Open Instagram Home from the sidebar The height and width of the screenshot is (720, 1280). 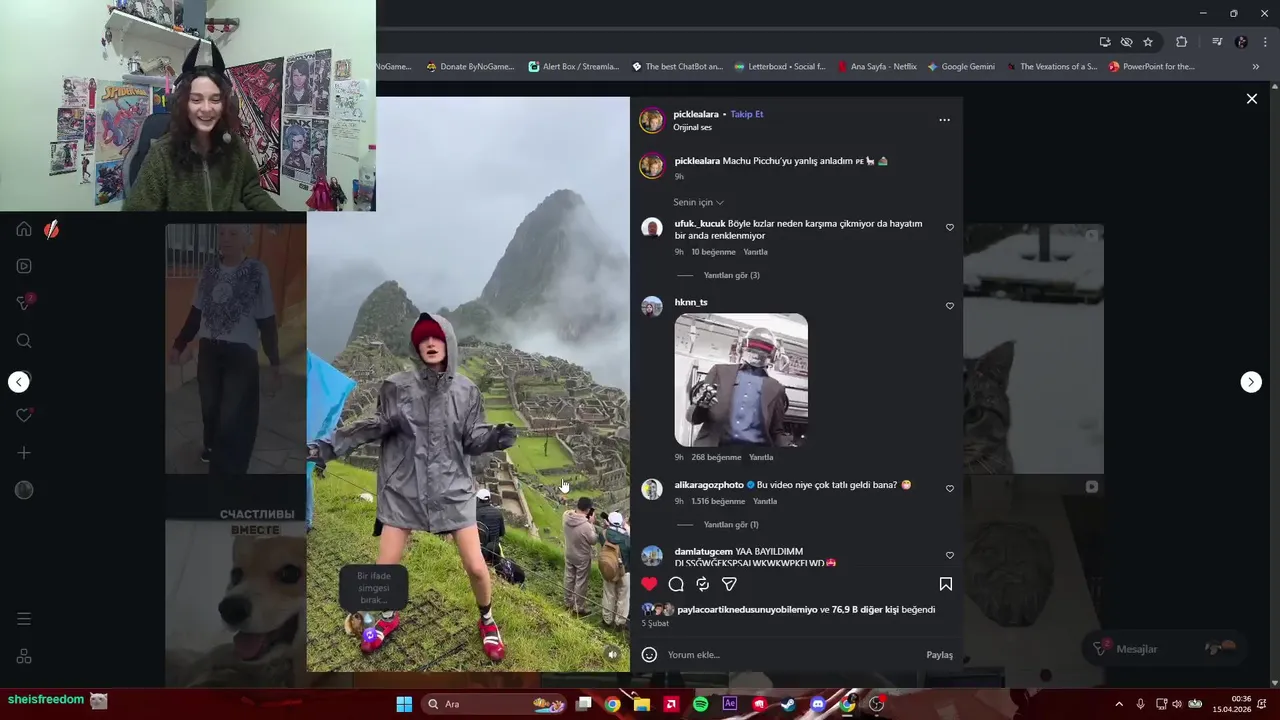point(24,229)
